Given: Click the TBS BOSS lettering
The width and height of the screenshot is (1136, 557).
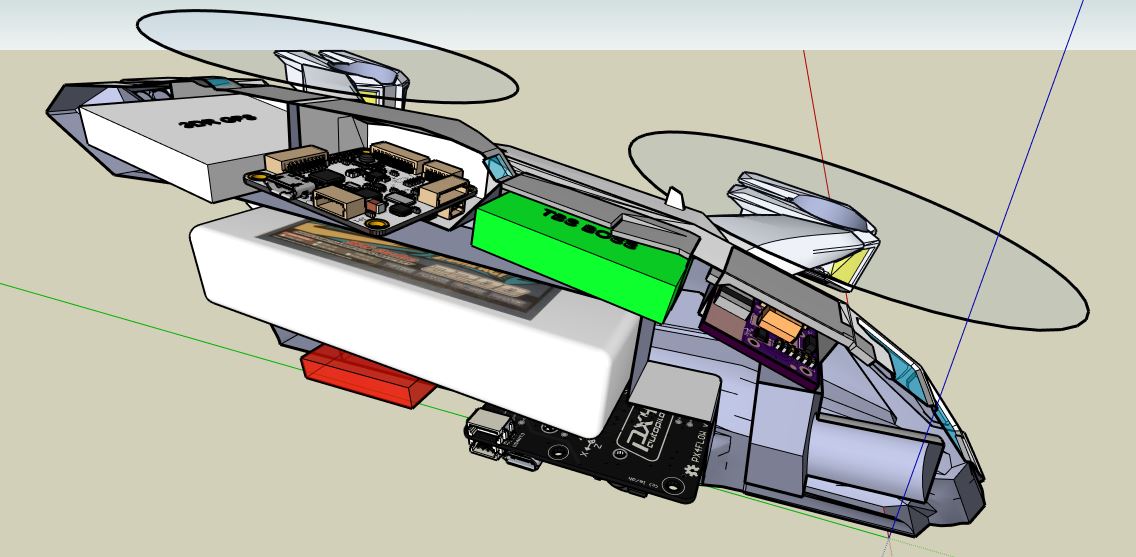Looking at the screenshot, I should (x=589, y=228).
